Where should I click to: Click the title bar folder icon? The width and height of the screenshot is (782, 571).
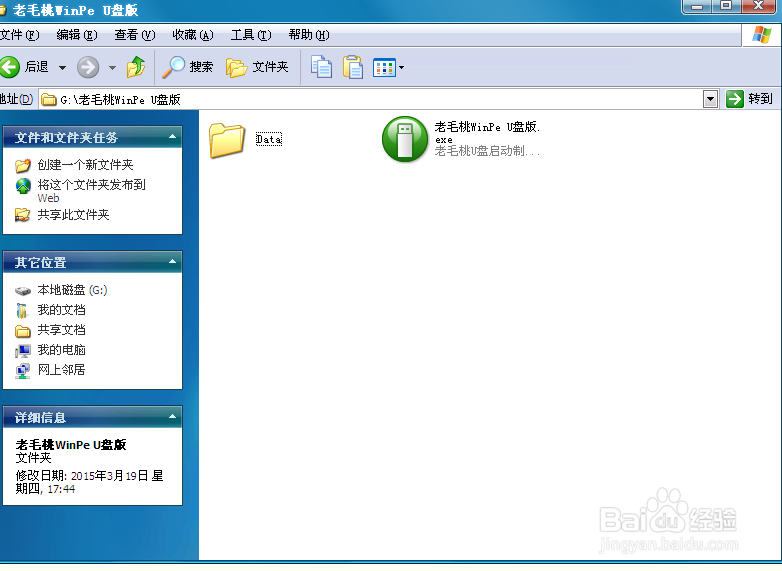pyautogui.click(x=2, y=10)
